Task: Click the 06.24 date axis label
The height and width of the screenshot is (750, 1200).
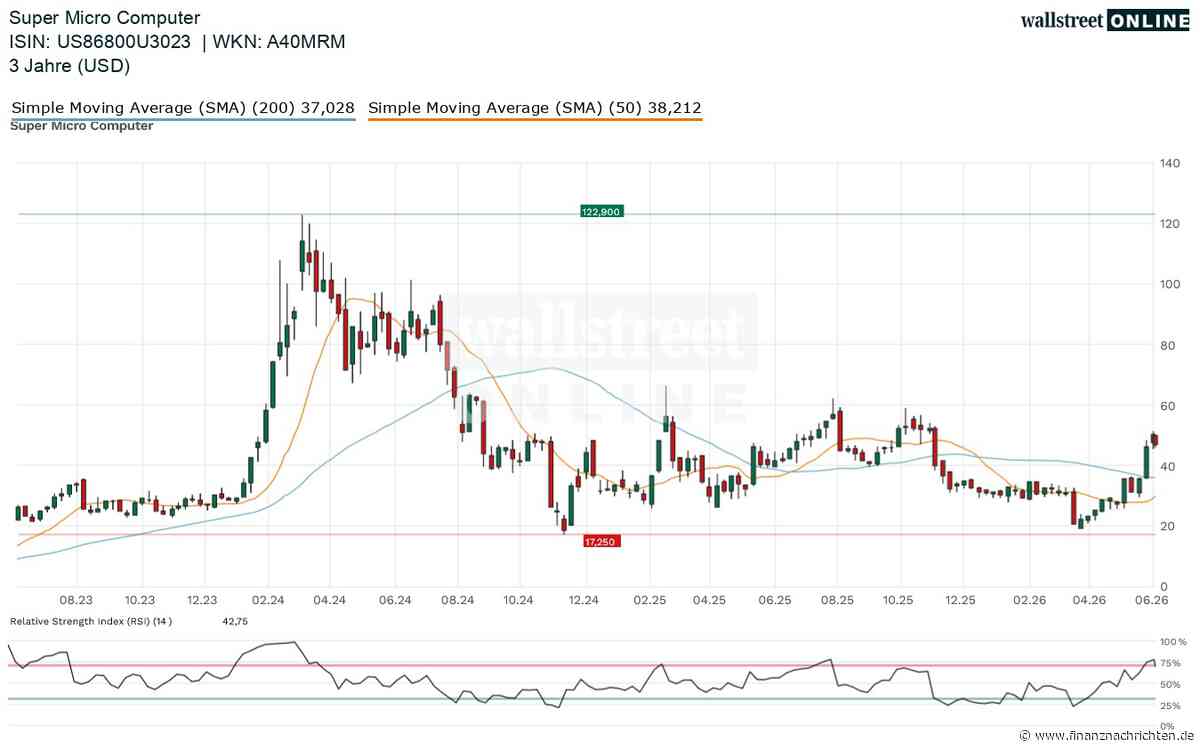Action: [x=395, y=600]
